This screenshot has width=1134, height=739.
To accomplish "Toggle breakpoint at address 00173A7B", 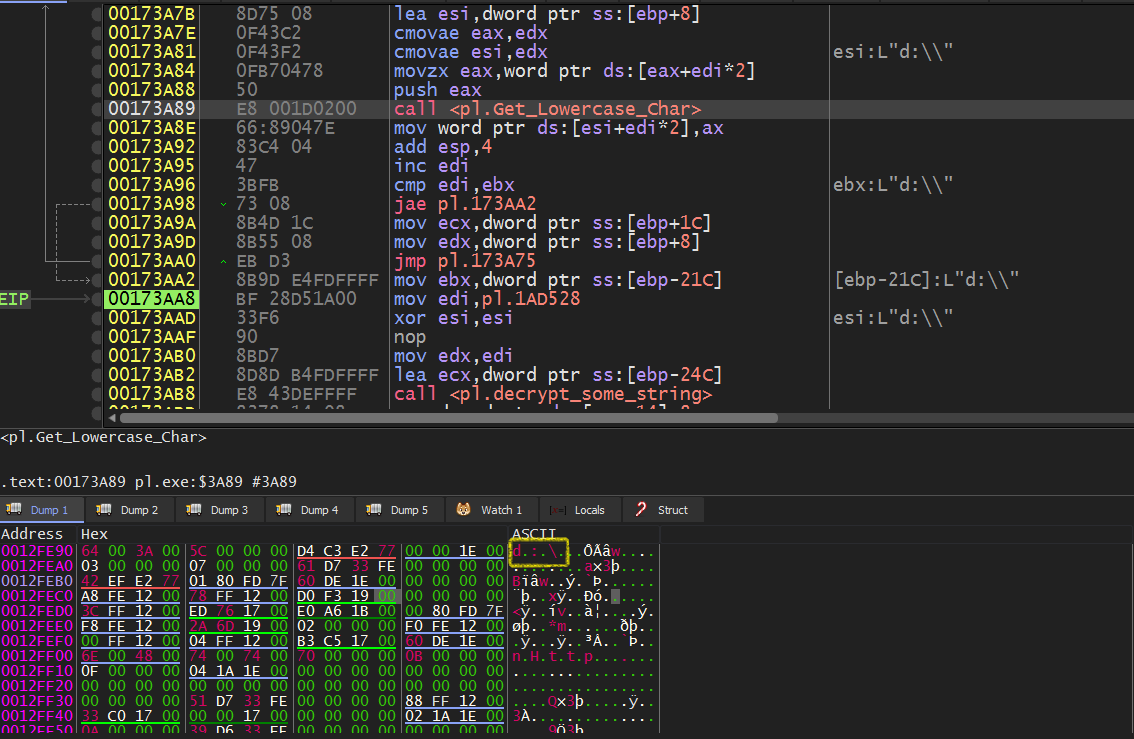I will [x=96, y=14].
